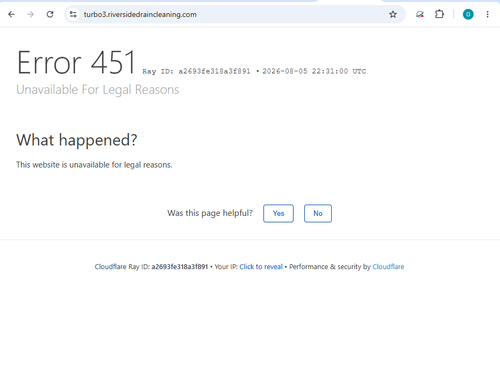
Task: Open the Extensions puzzle icon
Action: click(439, 14)
